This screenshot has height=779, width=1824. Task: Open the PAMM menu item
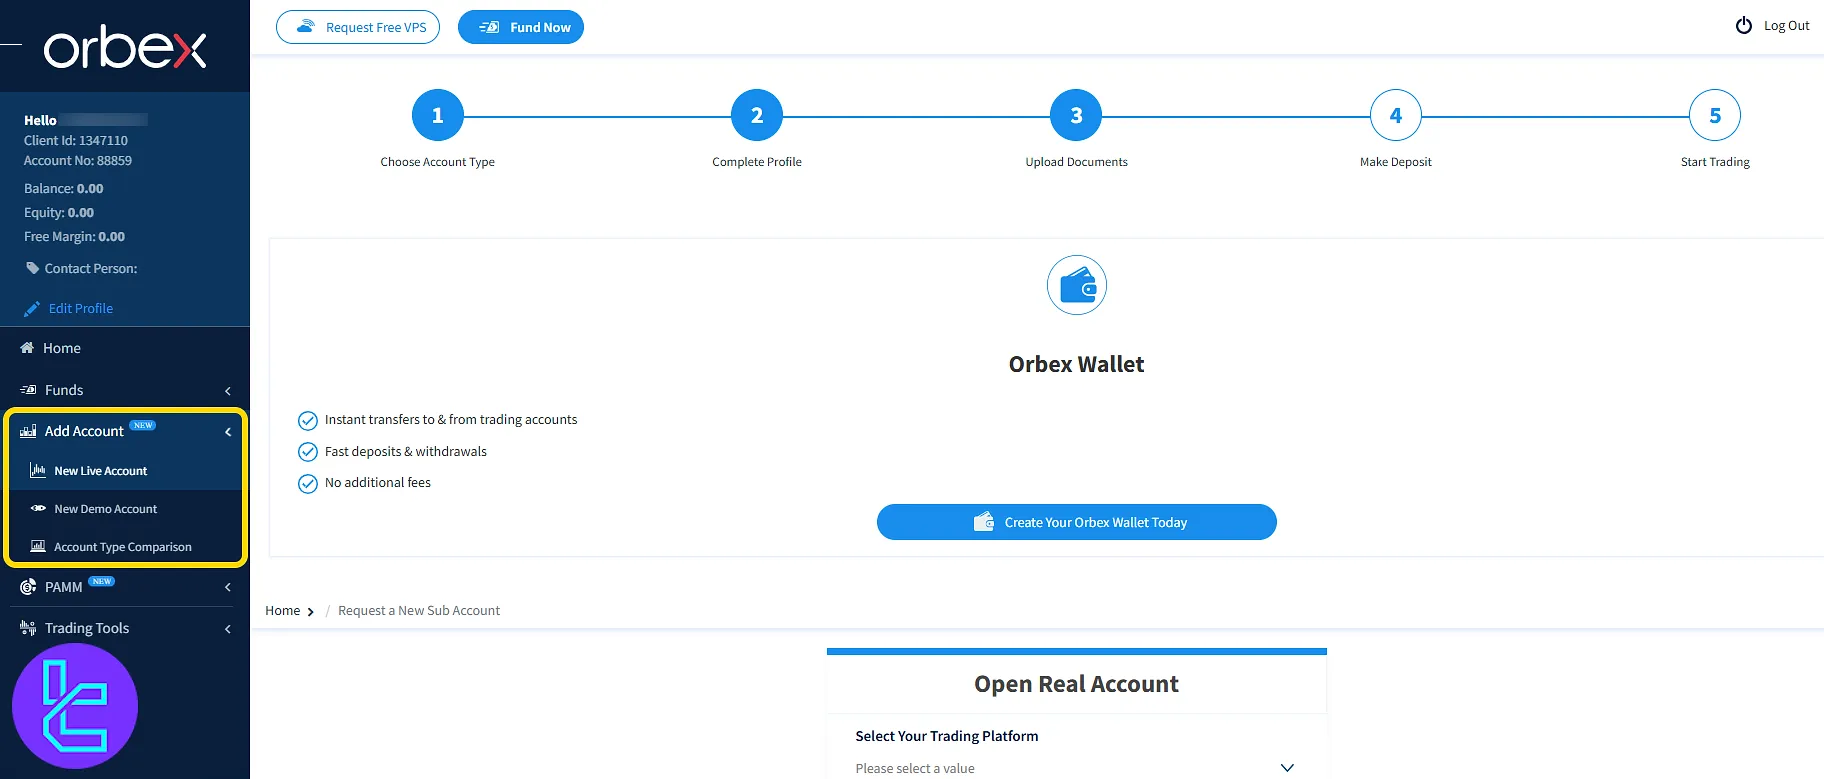[x=125, y=587]
